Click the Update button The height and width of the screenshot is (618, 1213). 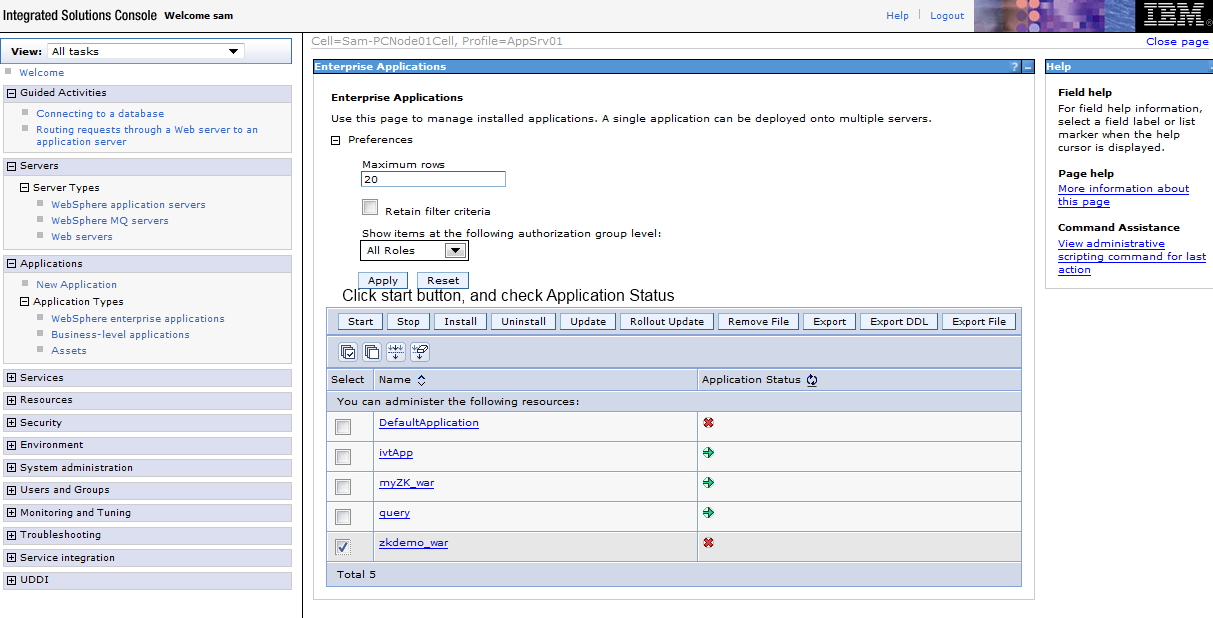588,322
